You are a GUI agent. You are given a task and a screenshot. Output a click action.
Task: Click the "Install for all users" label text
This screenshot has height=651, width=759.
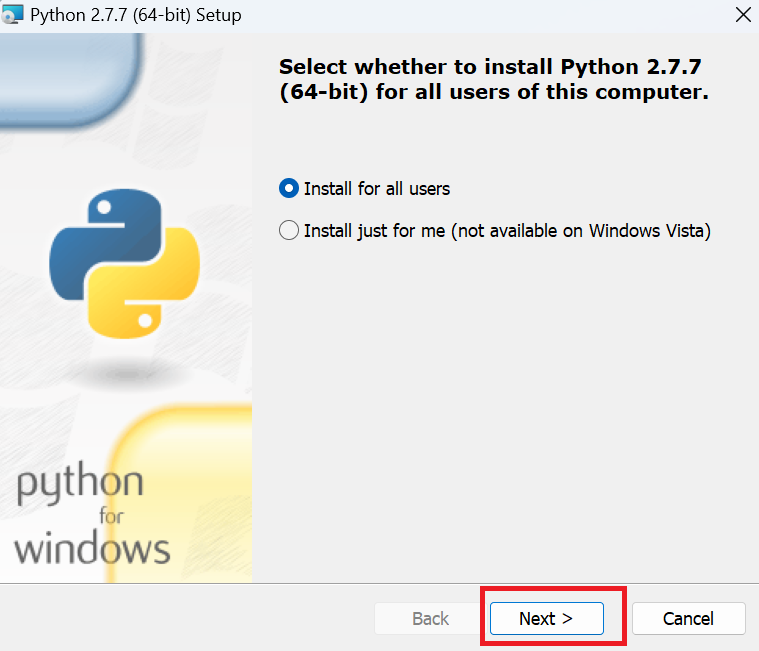point(377,189)
